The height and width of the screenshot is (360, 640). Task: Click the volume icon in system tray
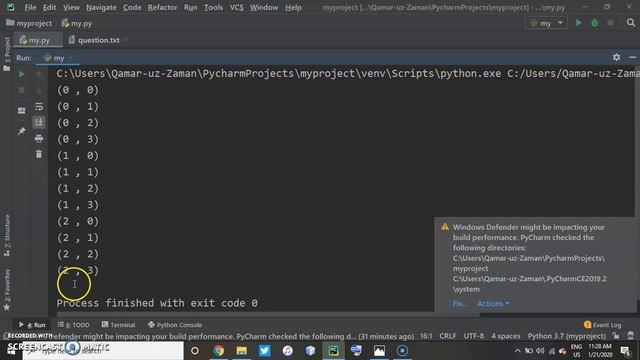coord(540,351)
